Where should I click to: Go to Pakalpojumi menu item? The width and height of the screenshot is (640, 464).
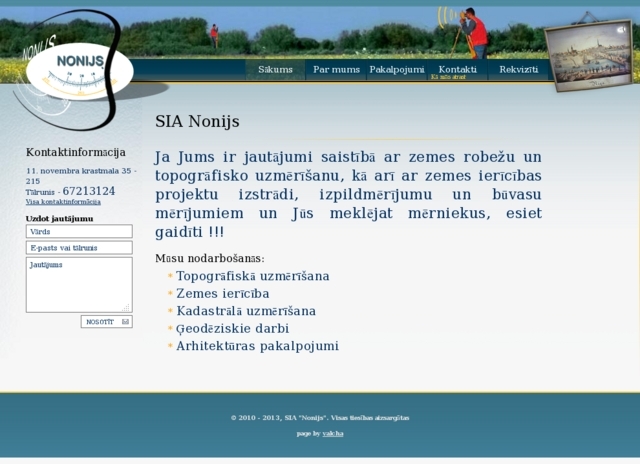[x=397, y=69]
